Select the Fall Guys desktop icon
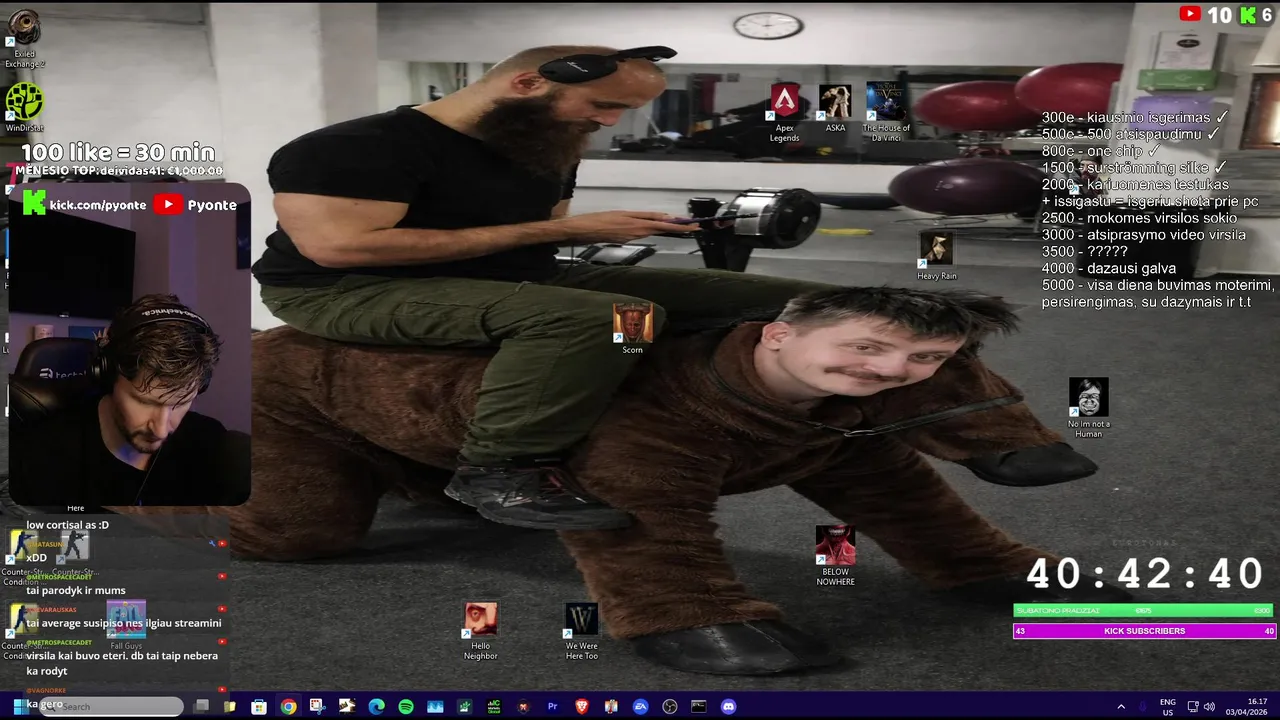Image resolution: width=1280 pixels, height=720 pixels. [126, 625]
